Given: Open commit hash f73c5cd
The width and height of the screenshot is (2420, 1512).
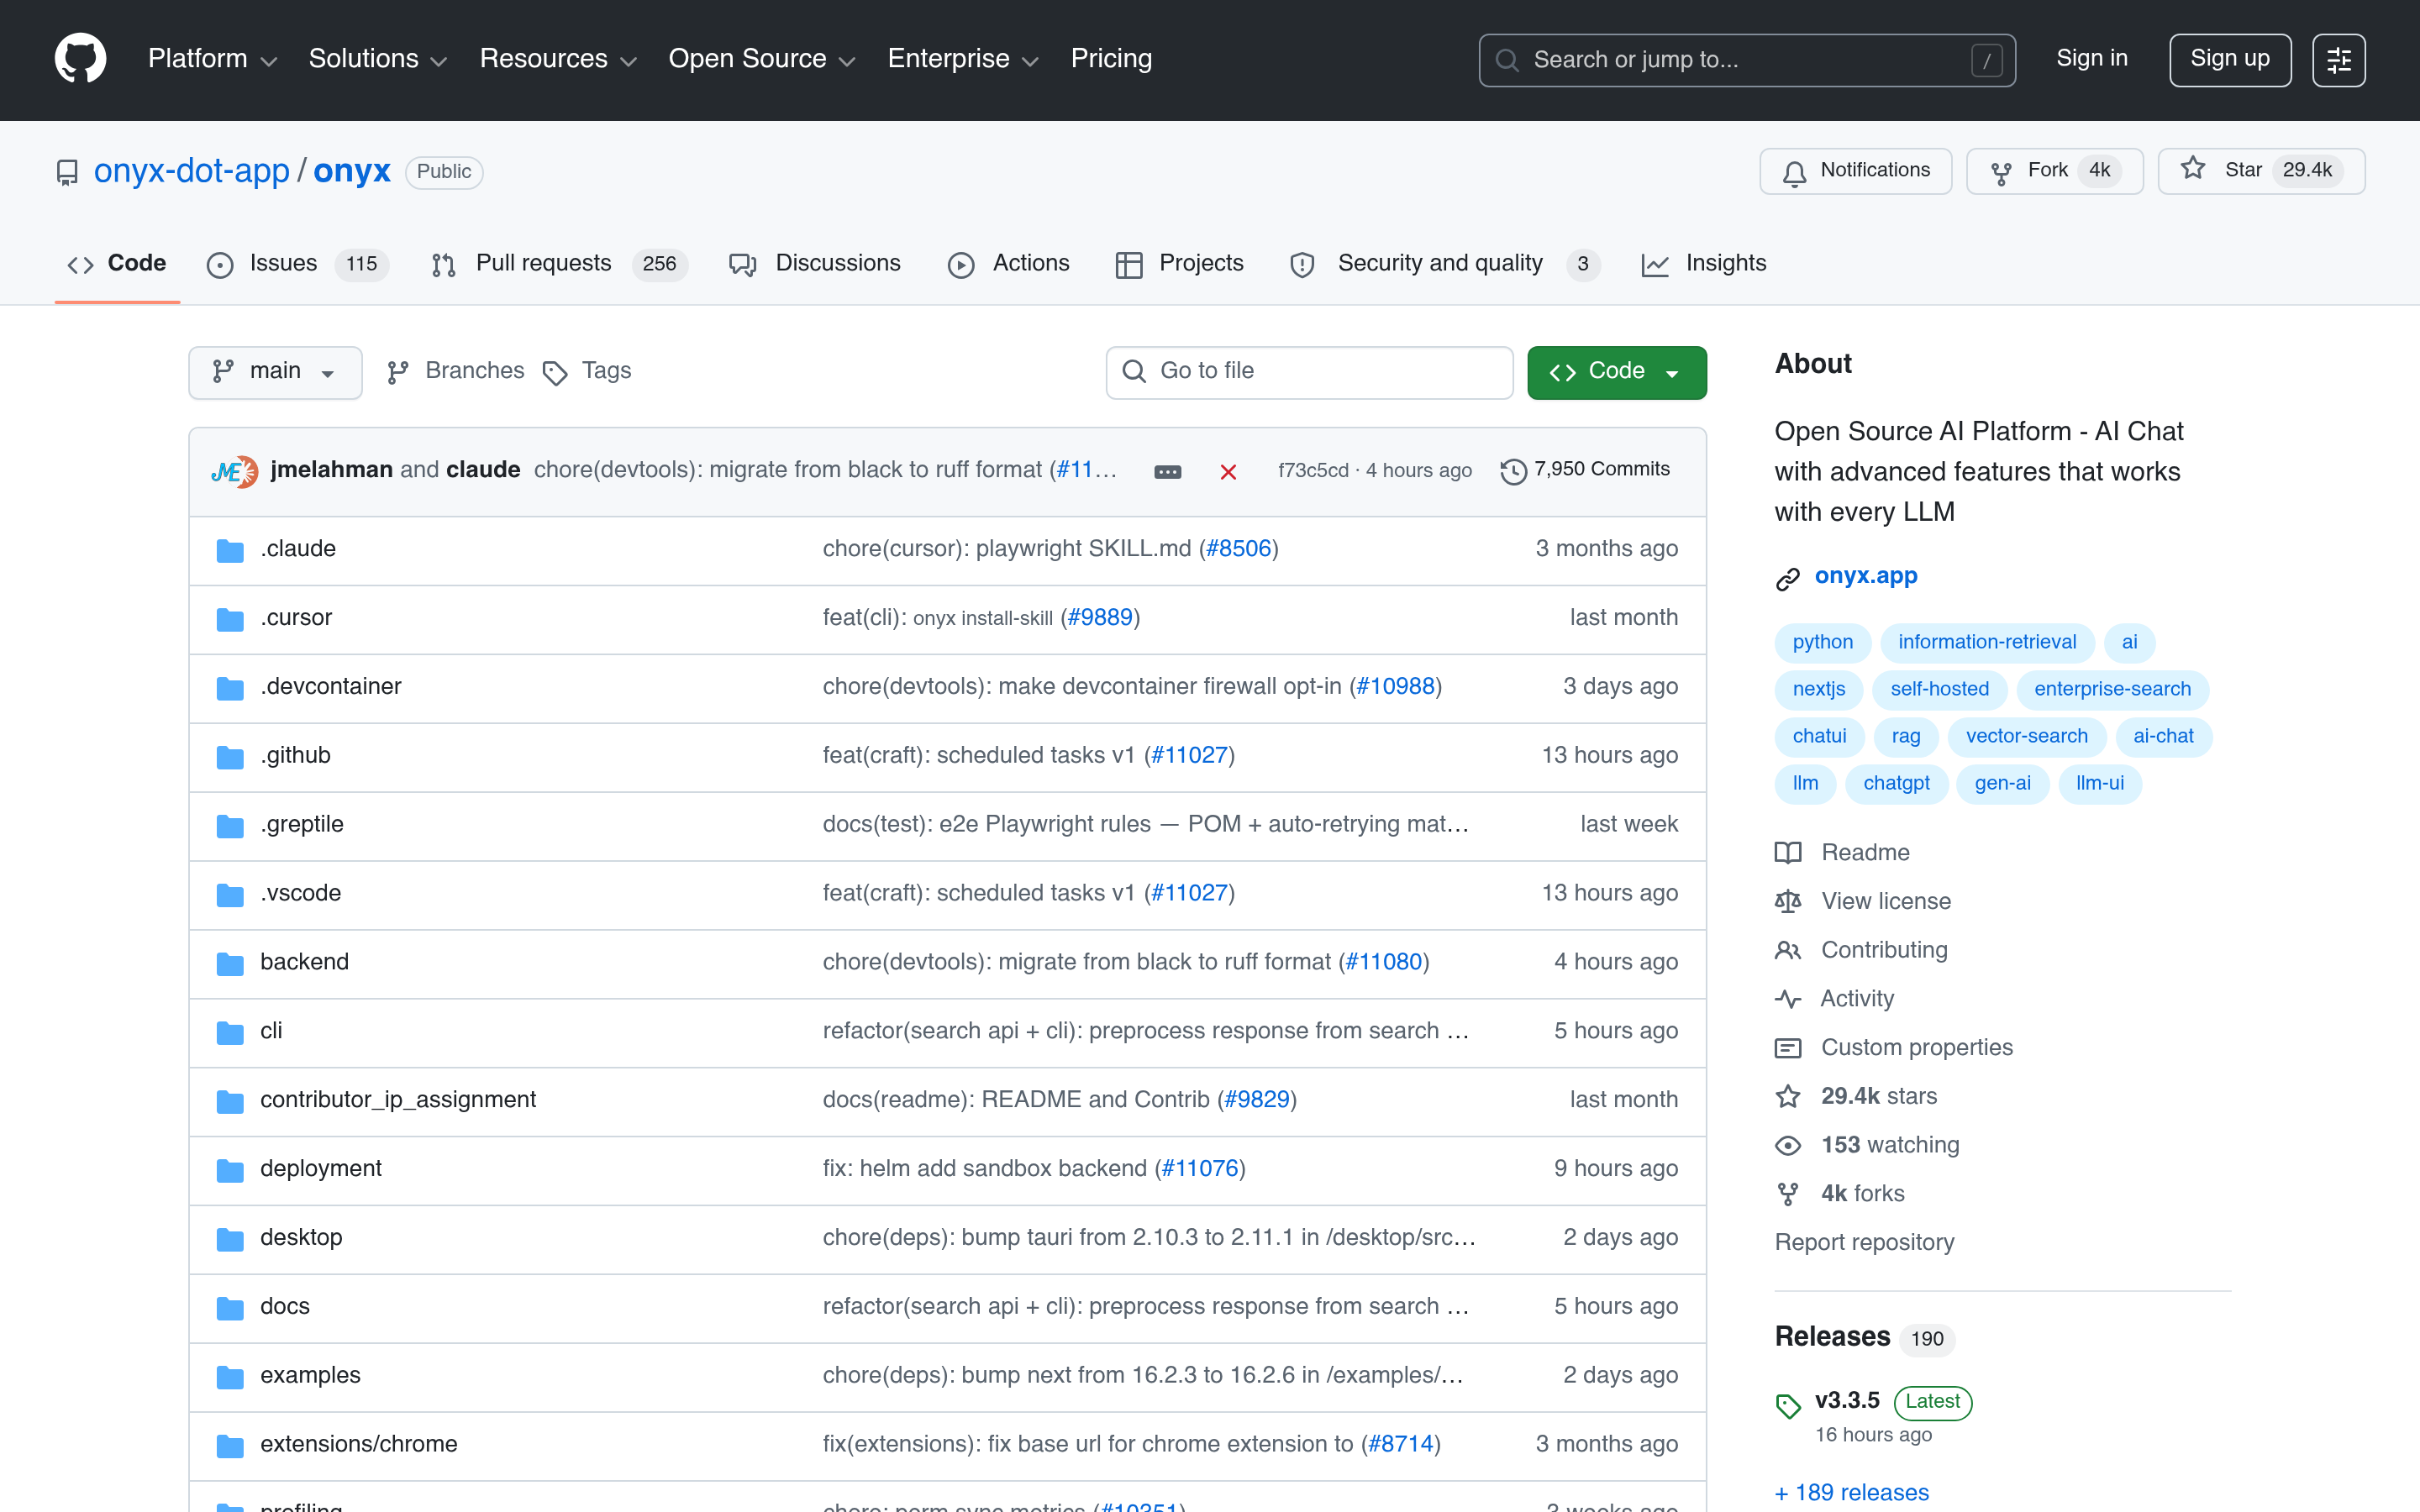Looking at the screenshot, I should [x=1313, y=470].
